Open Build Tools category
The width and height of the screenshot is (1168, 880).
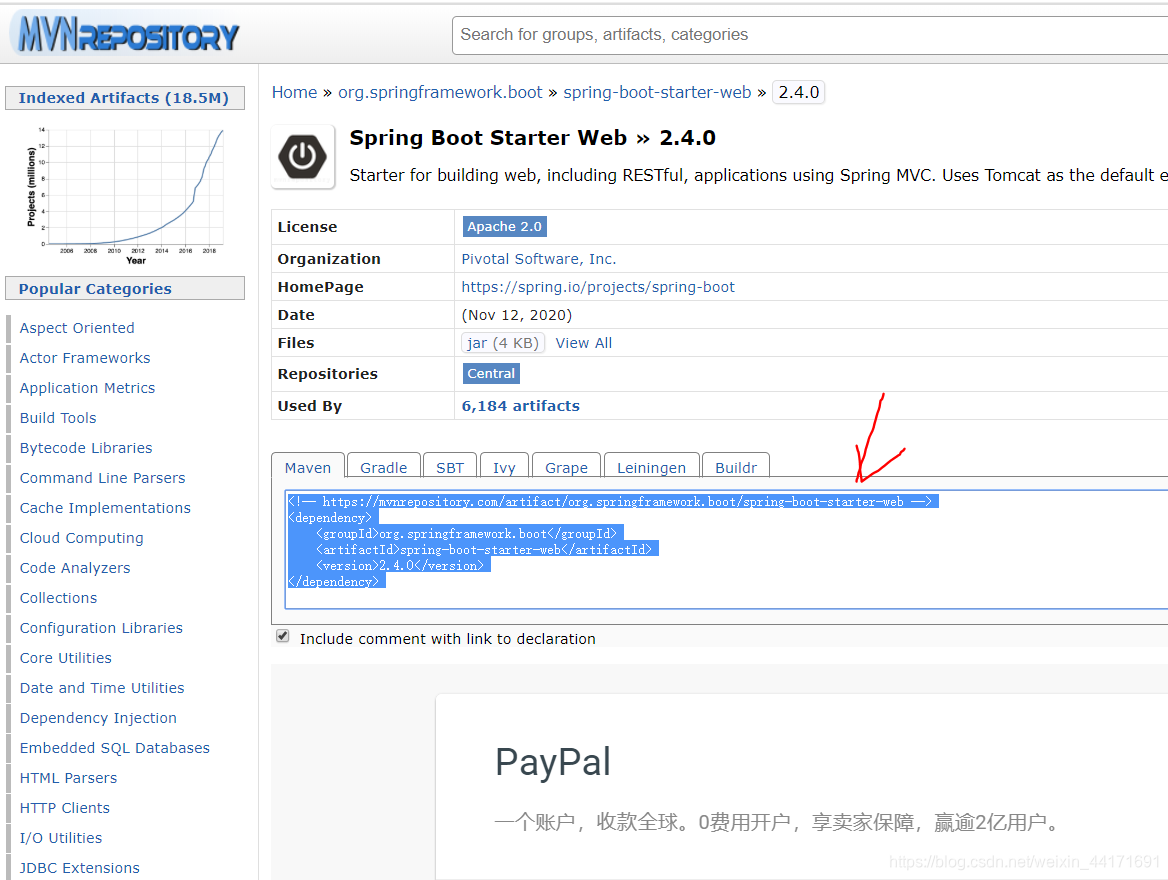click(58, 418)
